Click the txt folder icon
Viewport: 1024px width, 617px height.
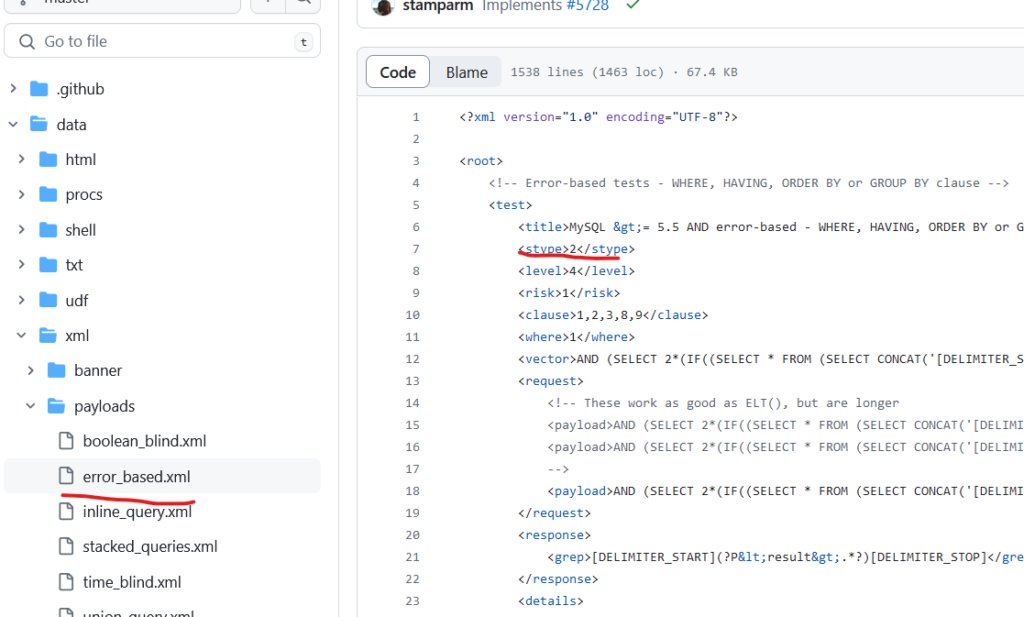click(48, 265)
